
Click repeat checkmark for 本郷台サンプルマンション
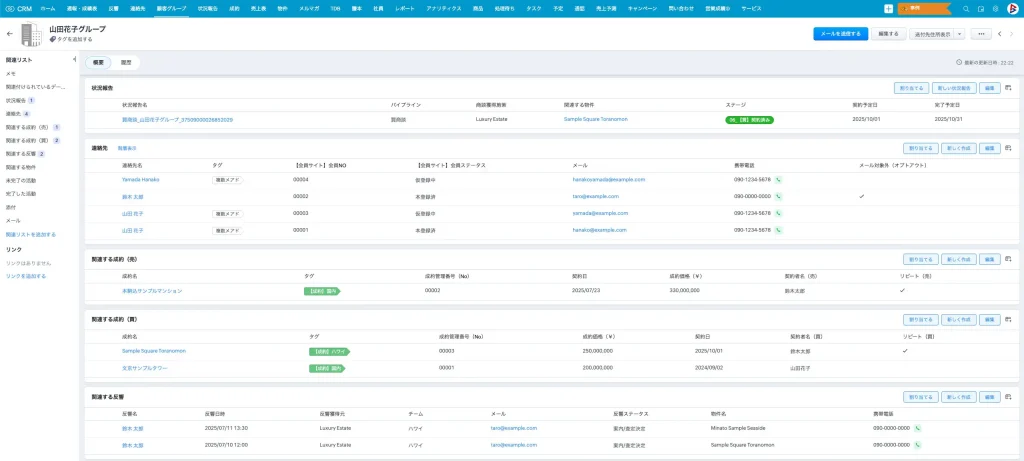pos(902,291)
